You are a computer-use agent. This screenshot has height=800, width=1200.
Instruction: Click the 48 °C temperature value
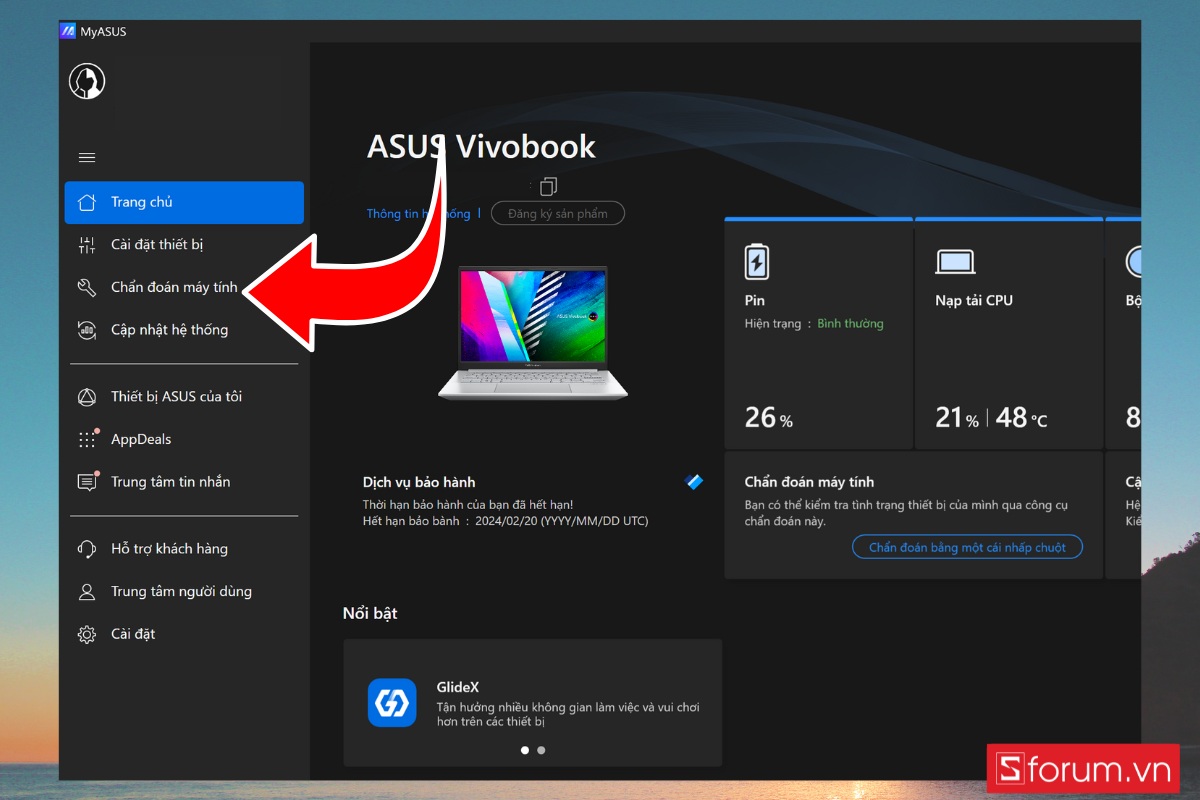(x=1021, y=417)
